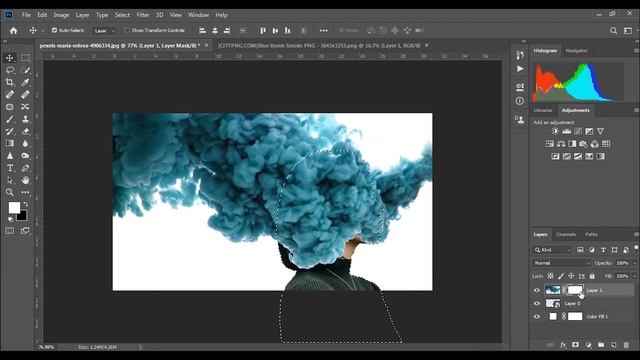This screenshot has height=360, width=640.
Task: Add a Brightness/Contrast adjustment
Action: coord(555,131)
